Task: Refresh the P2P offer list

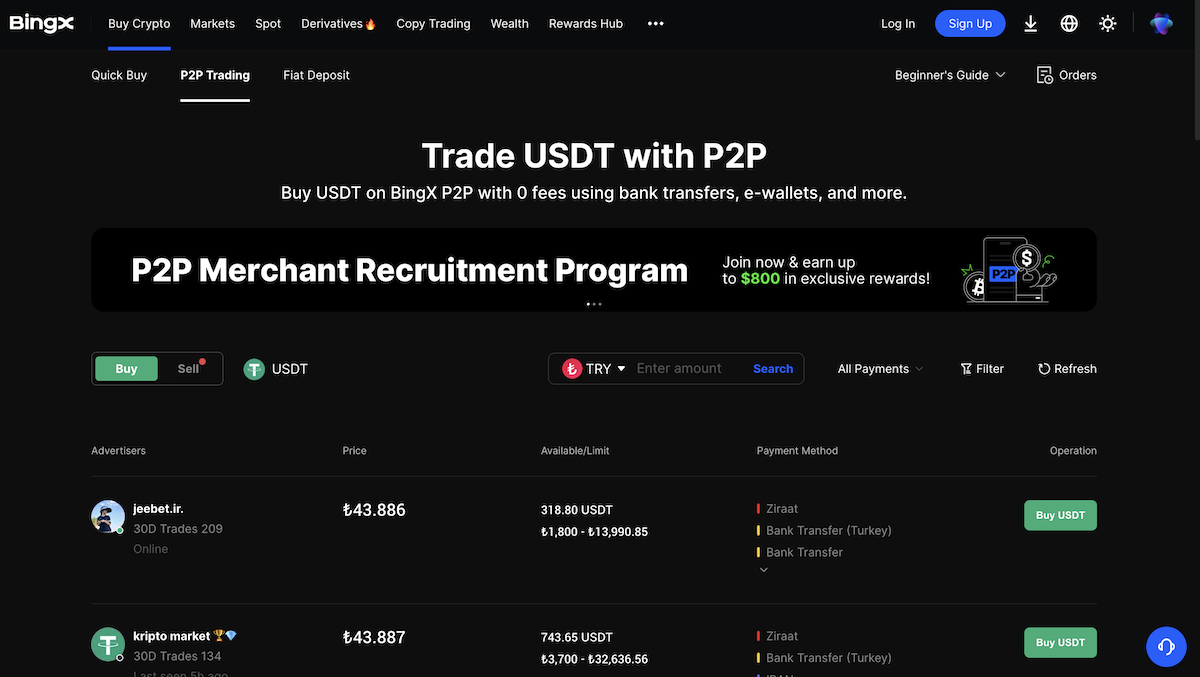Action: coord(1066,368)
